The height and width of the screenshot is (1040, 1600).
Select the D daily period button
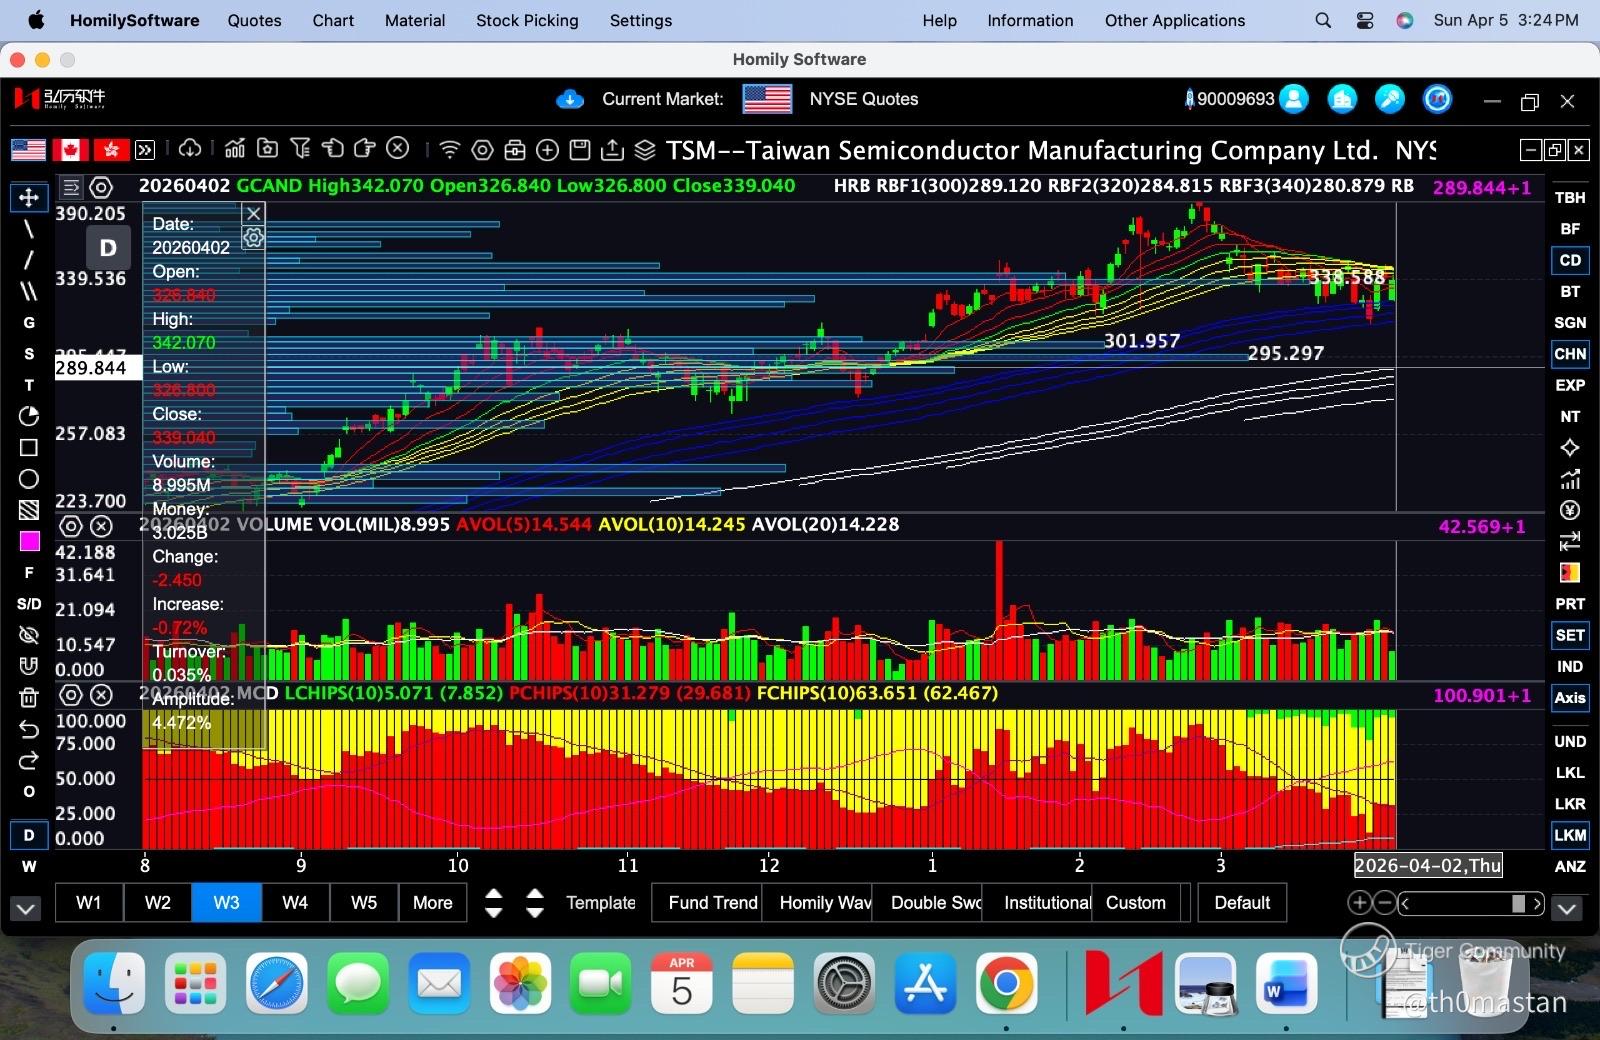29,835
